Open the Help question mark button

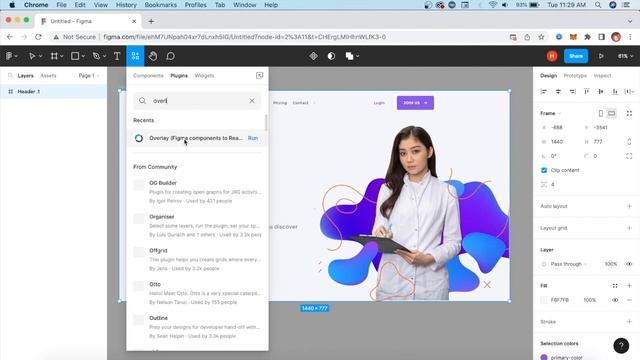[x=621, y=345]
